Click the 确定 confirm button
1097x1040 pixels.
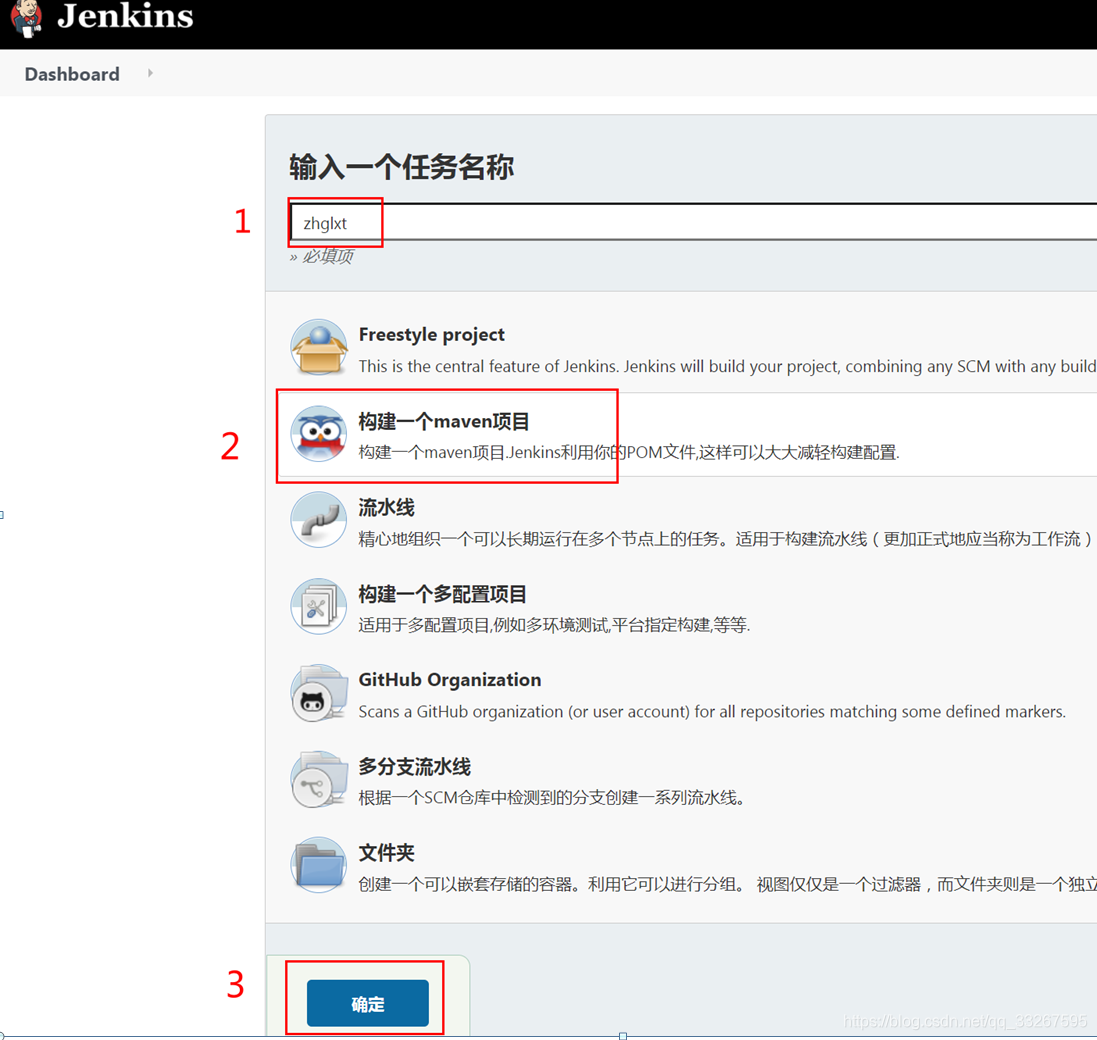(x=368, y=1003)
